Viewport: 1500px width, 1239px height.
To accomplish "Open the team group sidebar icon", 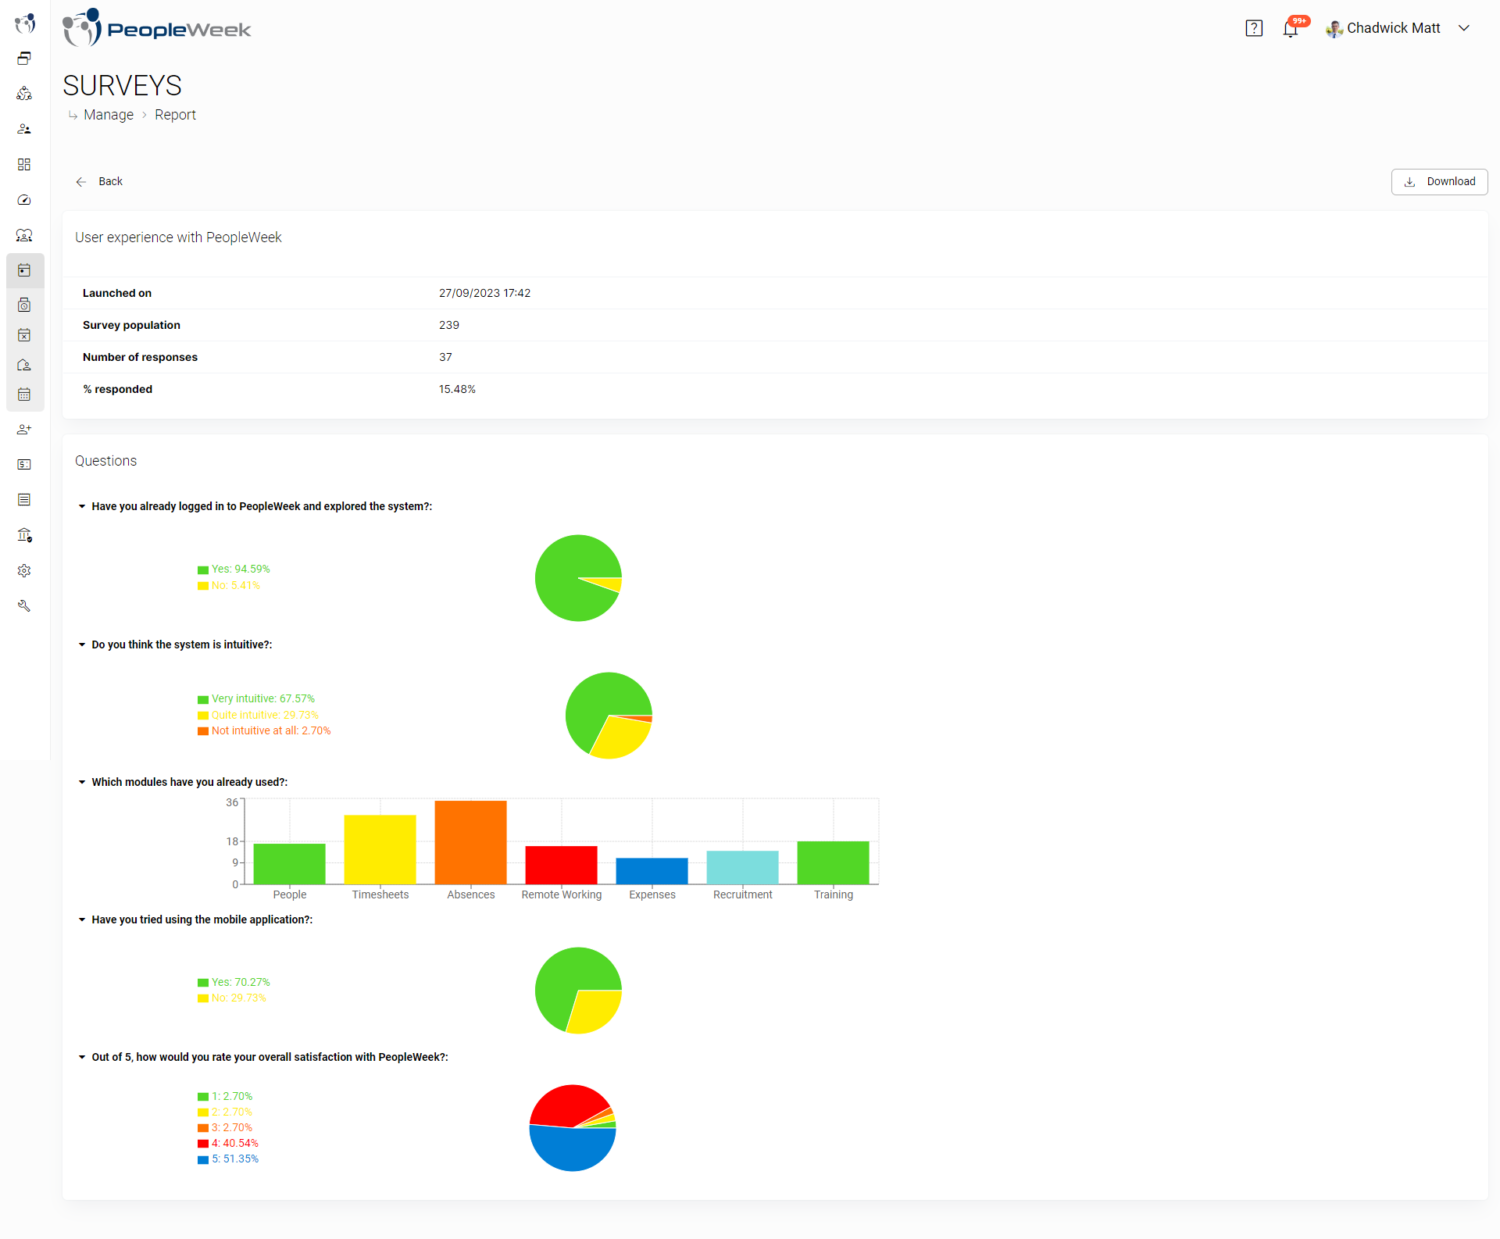I will point(24,235).
